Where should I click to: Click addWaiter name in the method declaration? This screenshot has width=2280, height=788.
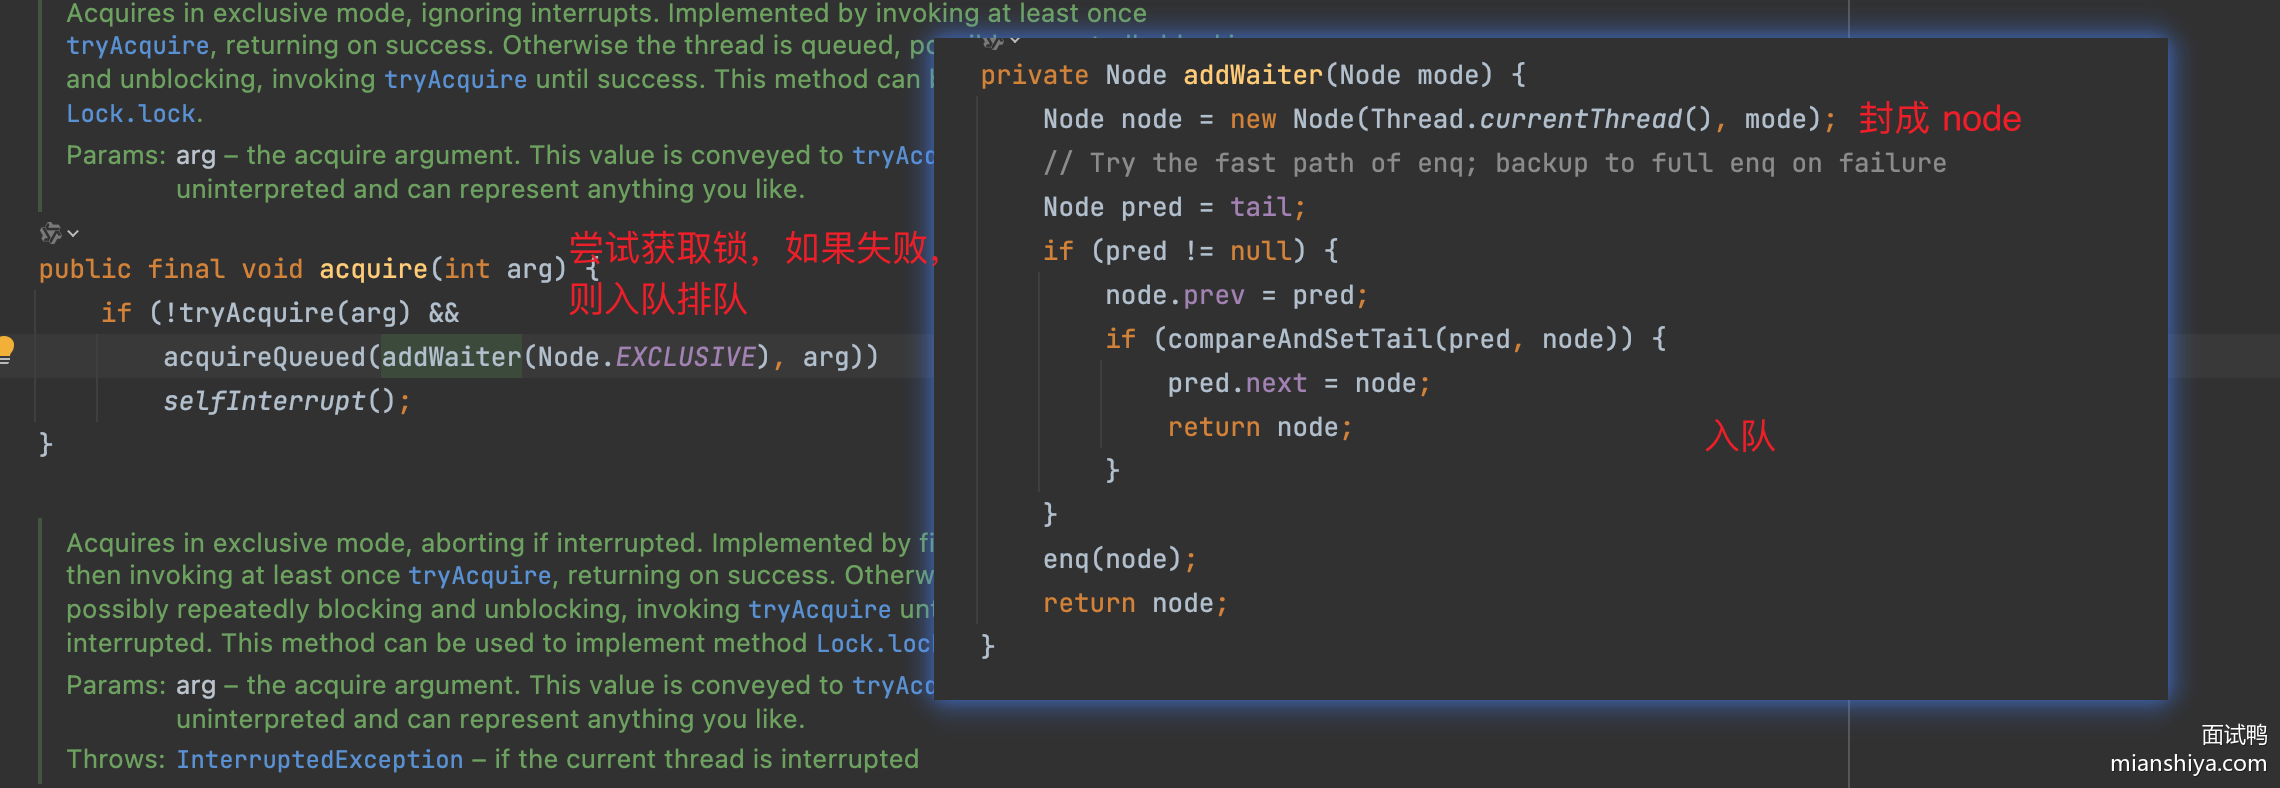1252,75
